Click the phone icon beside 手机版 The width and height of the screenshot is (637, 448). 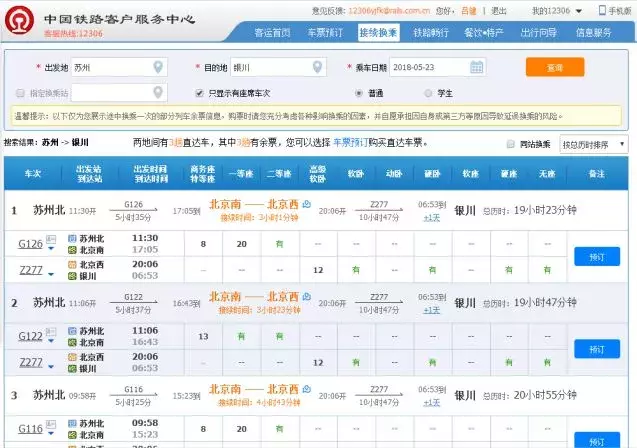click(x=602, y=10)
